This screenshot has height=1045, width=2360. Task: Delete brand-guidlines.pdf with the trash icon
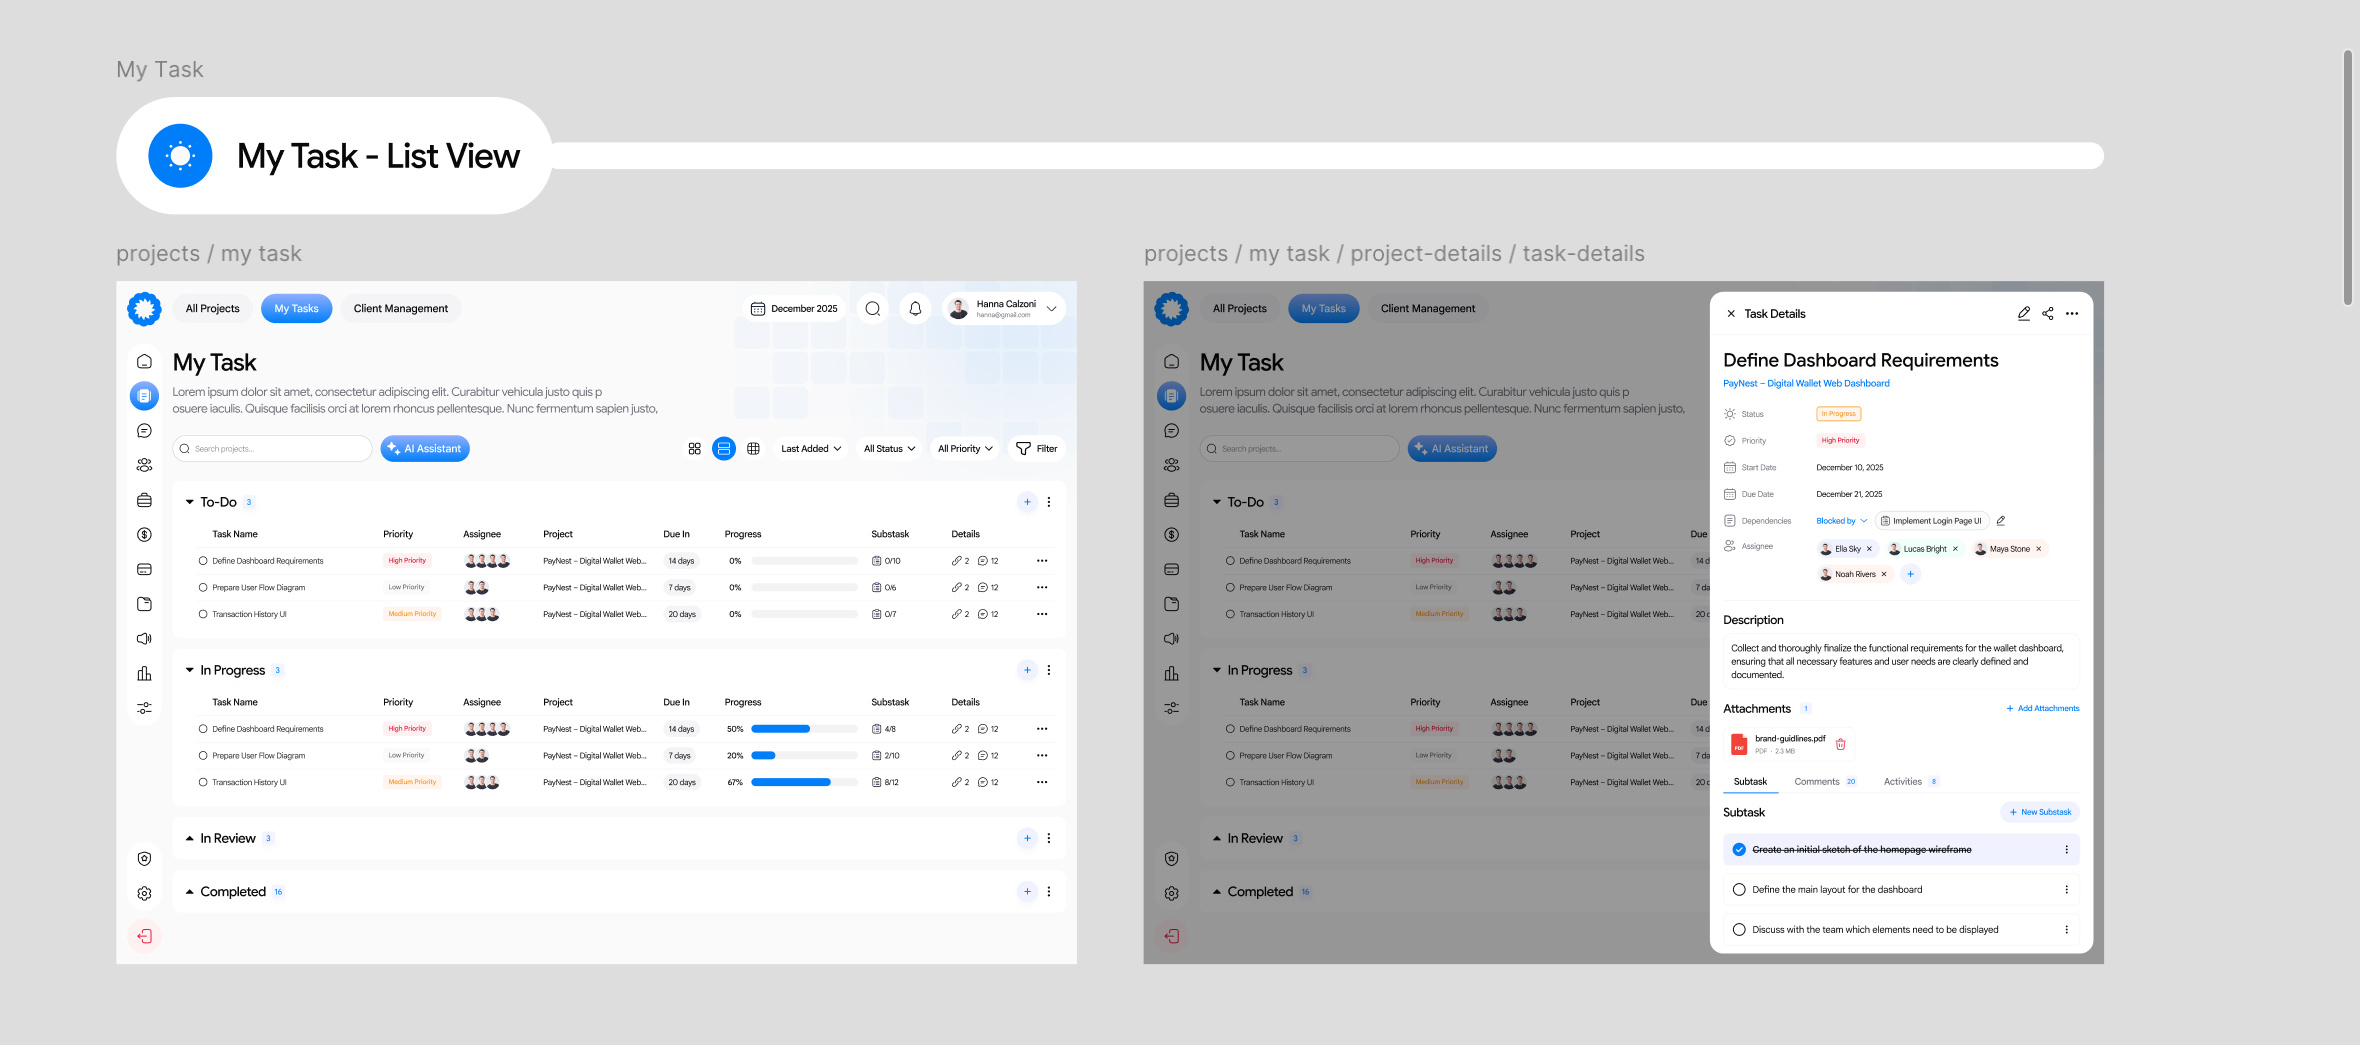click(x=1841, y=744)
